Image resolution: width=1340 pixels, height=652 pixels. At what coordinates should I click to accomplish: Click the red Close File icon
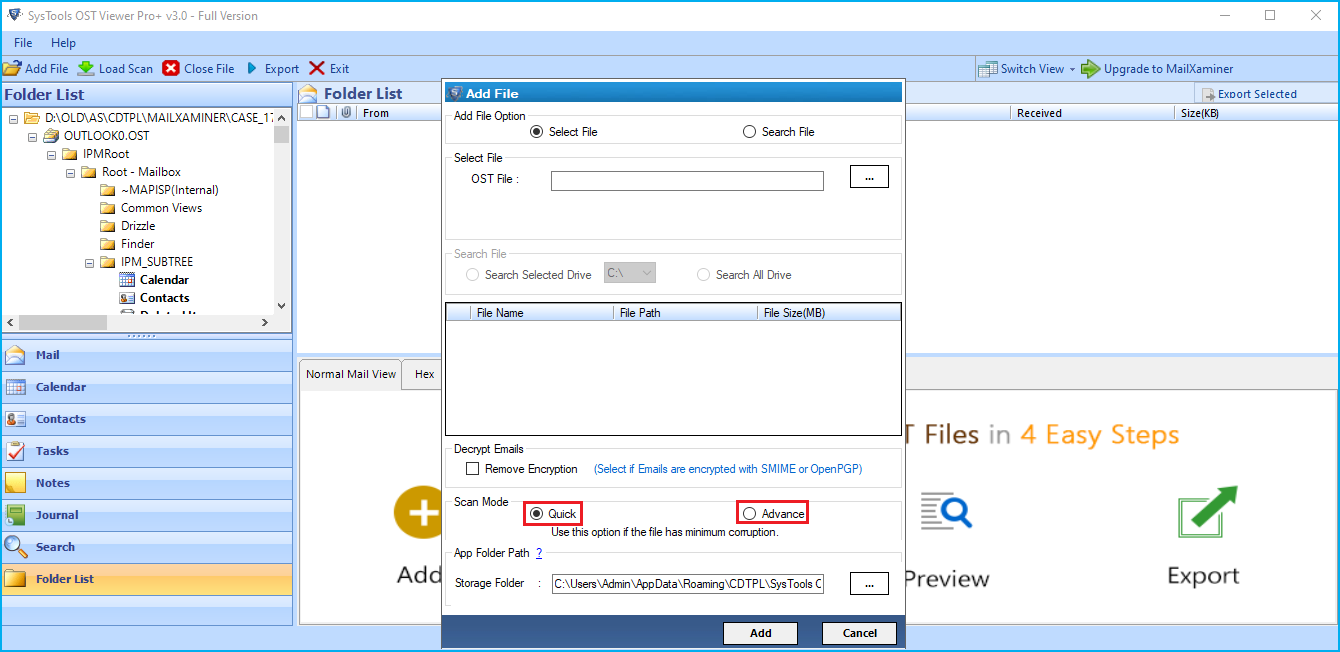click(x=171, y=69)
